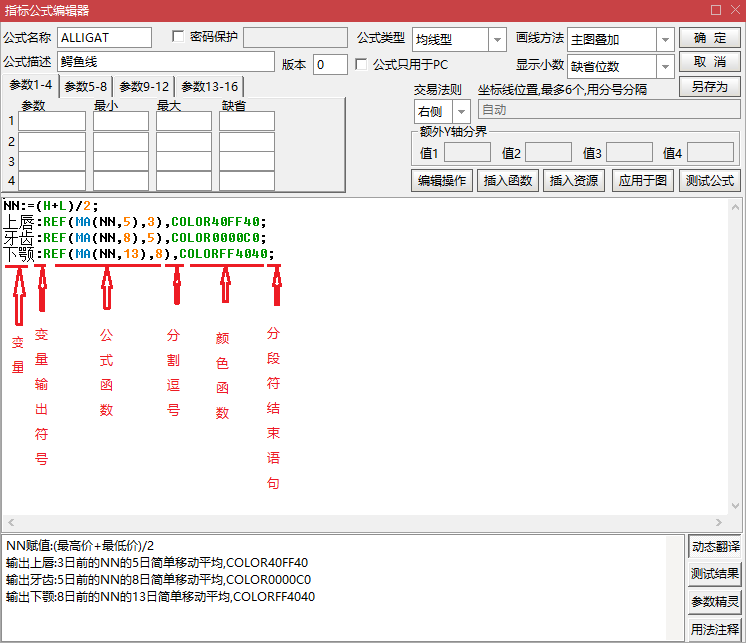Select the 参数9-12 tab

144,87
